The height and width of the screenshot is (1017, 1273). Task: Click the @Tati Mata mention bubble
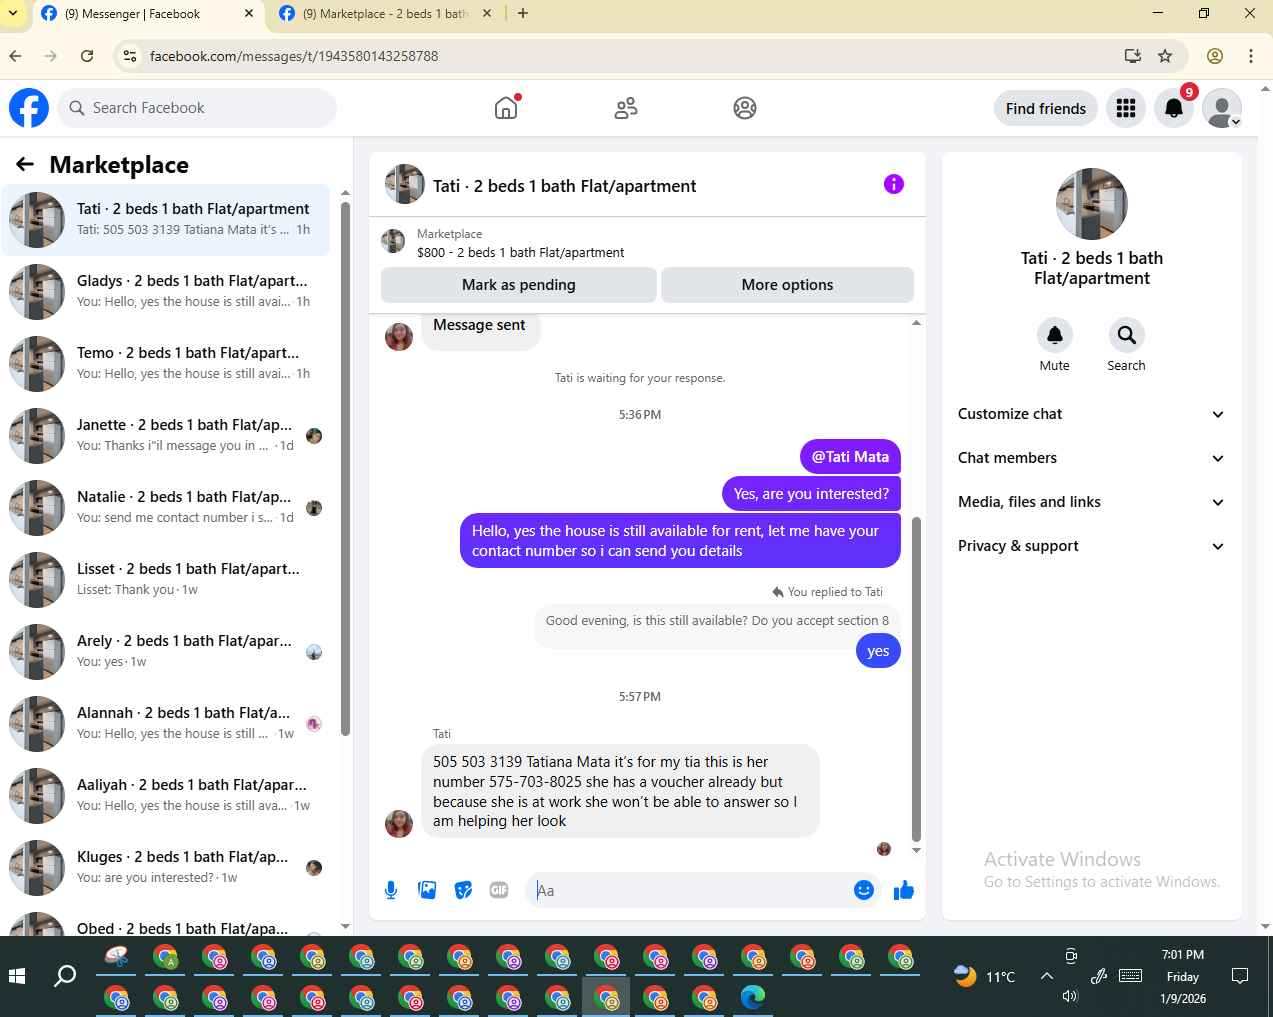[x=850, y=457]
